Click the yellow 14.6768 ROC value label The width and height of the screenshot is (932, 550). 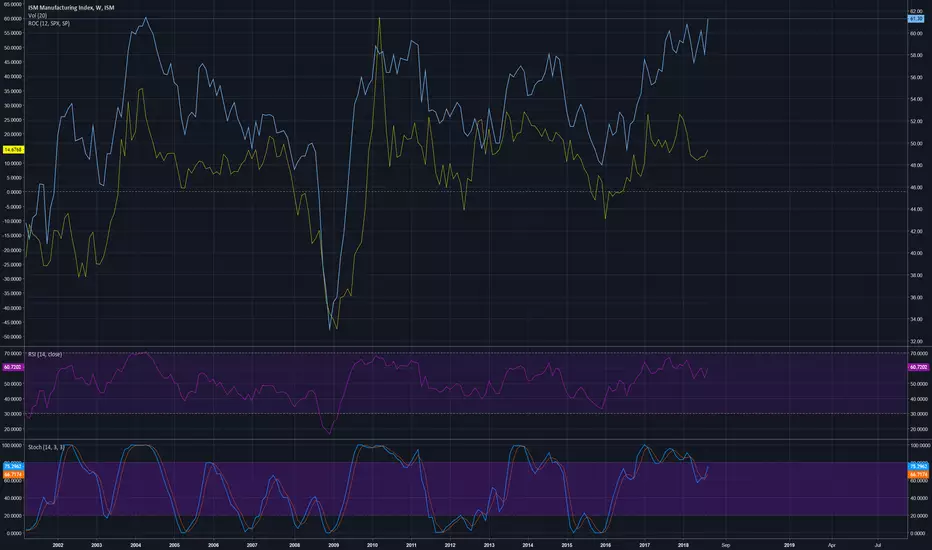tap(12, 149)
